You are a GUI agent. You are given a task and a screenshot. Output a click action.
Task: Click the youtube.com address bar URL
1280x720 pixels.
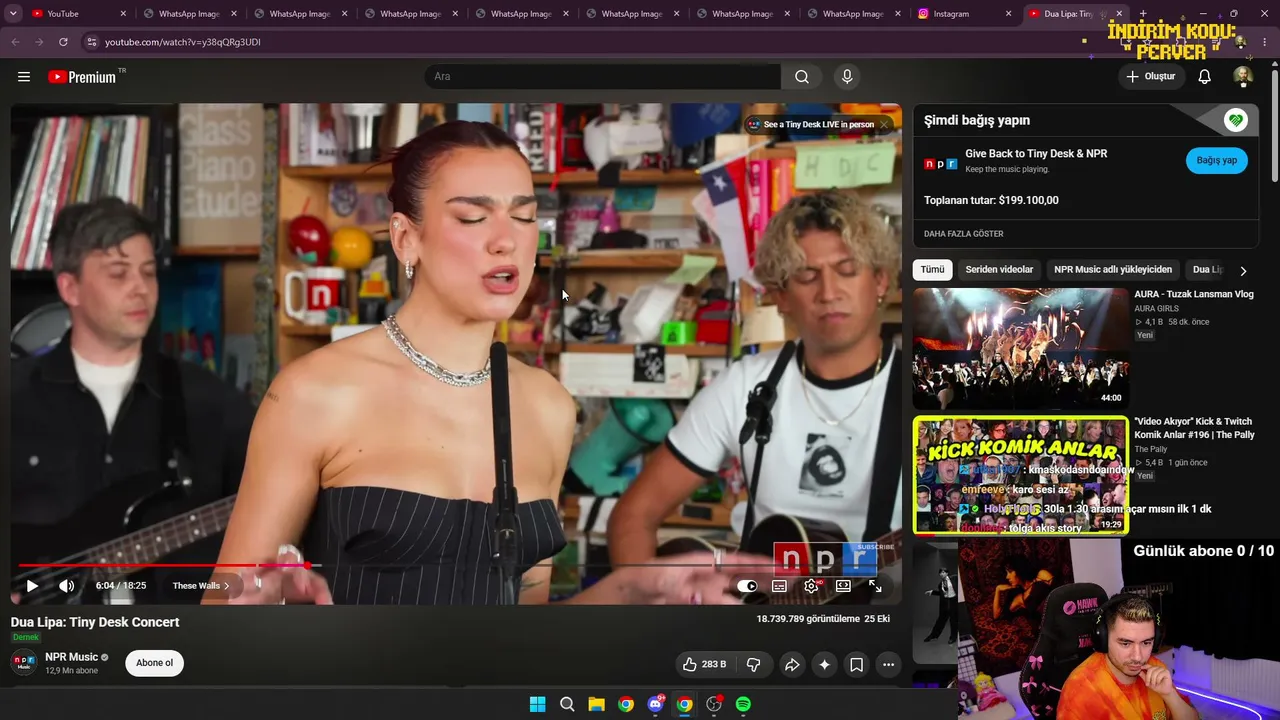tap(183, 42)
